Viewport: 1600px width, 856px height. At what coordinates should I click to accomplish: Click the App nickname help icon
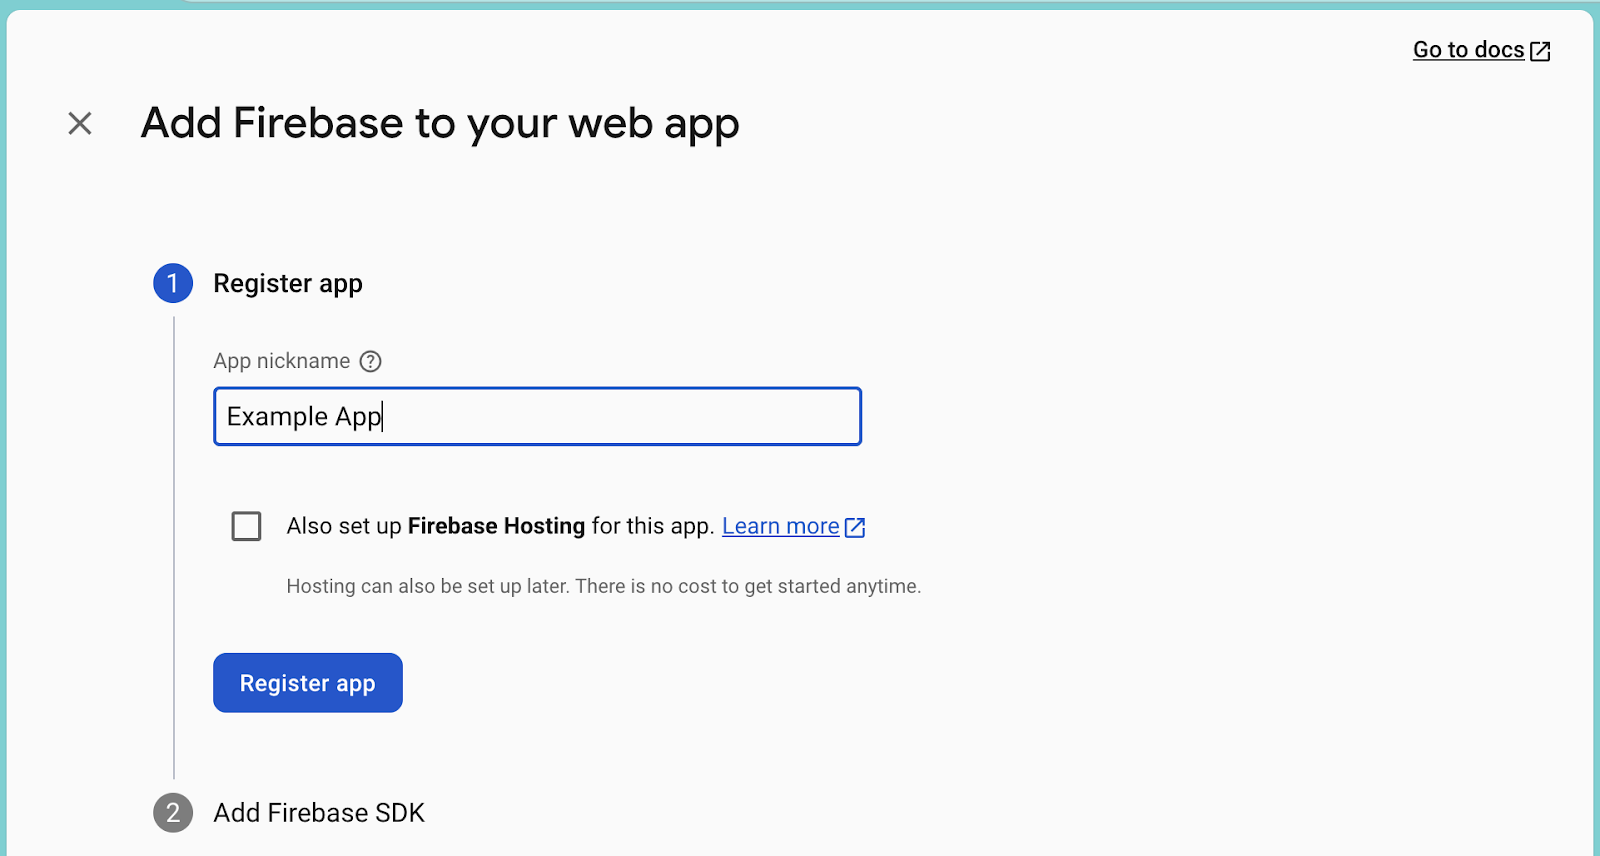tap(370, 361)
